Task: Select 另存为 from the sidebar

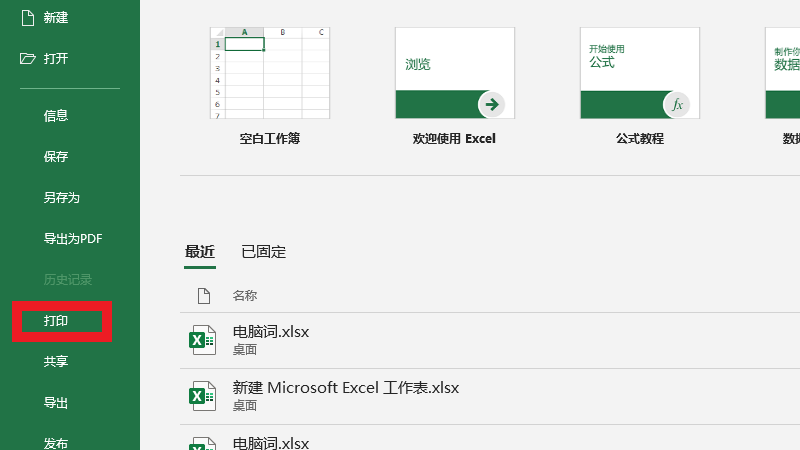Action: click(61, 197)
